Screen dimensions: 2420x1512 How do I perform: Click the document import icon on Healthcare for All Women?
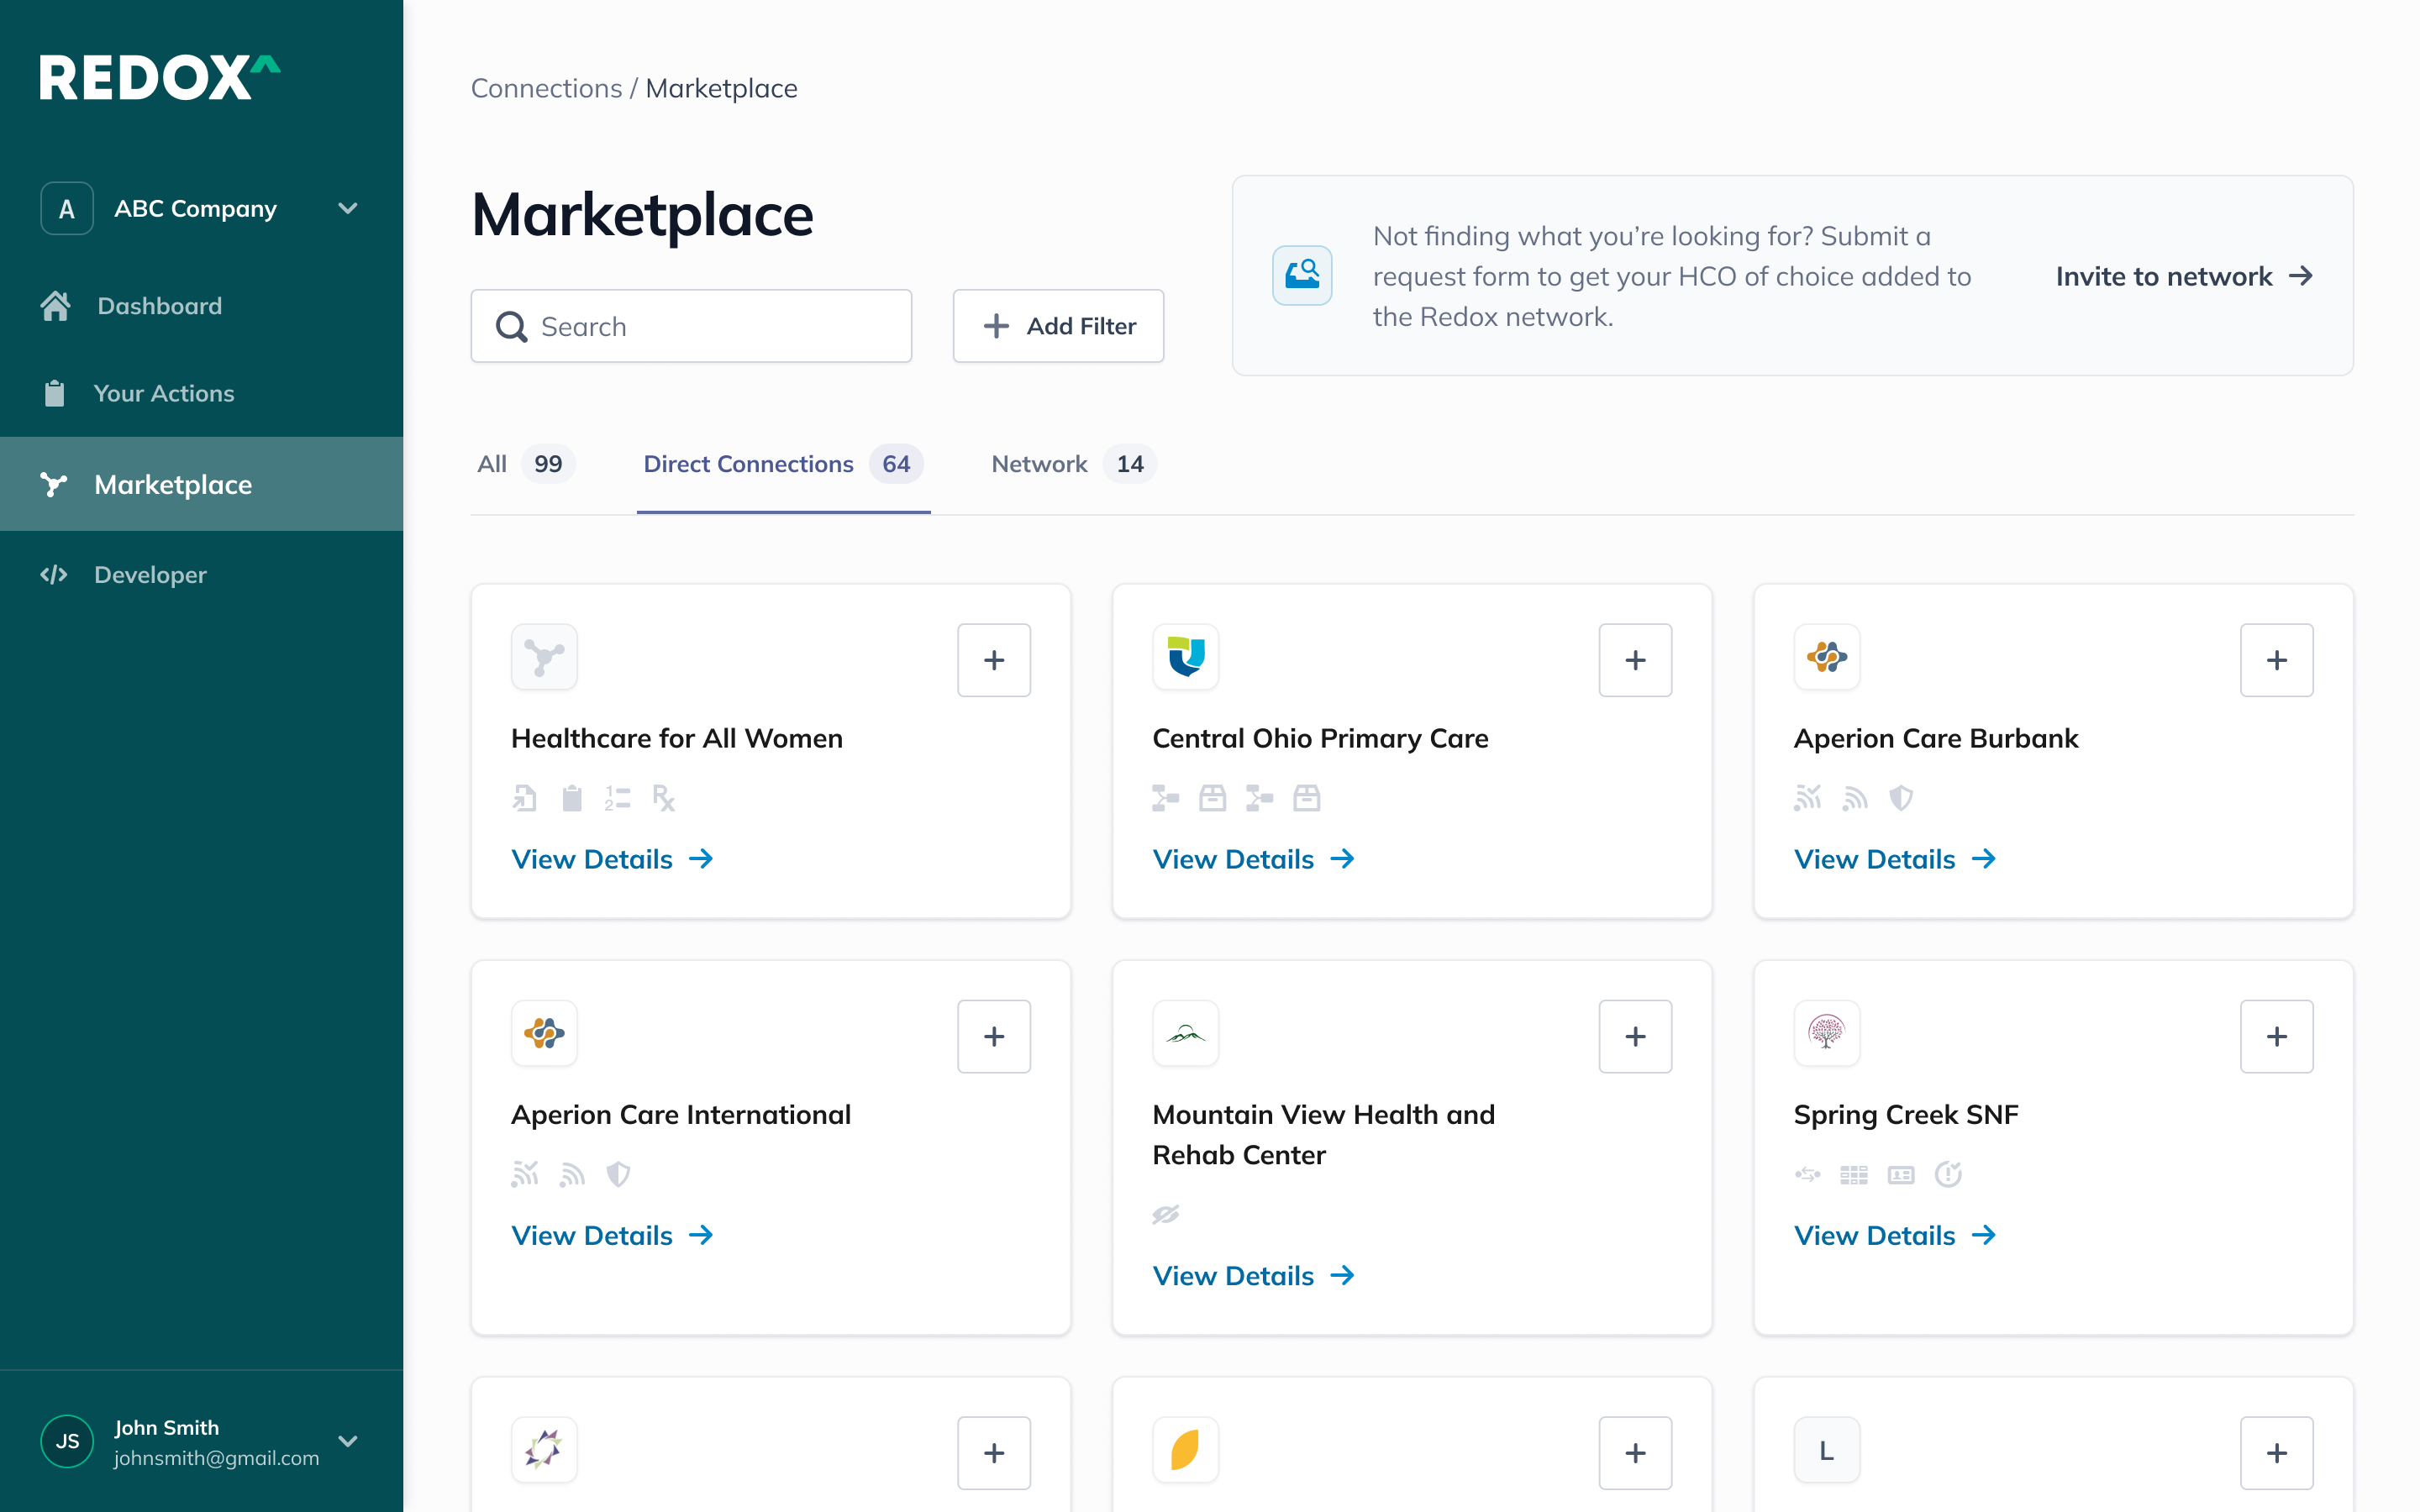tap(525, 798)
